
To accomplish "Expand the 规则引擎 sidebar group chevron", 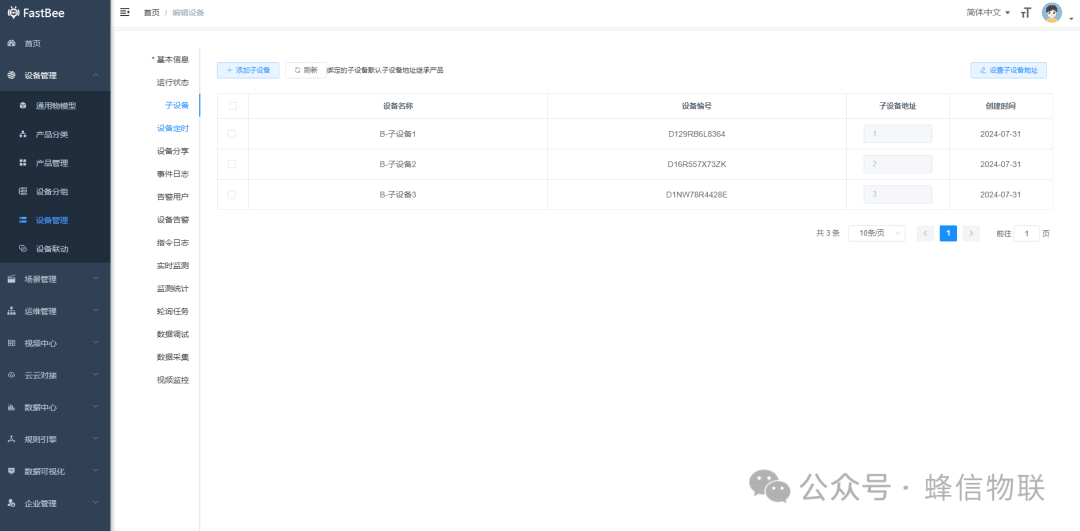I will tap(96, 438).
